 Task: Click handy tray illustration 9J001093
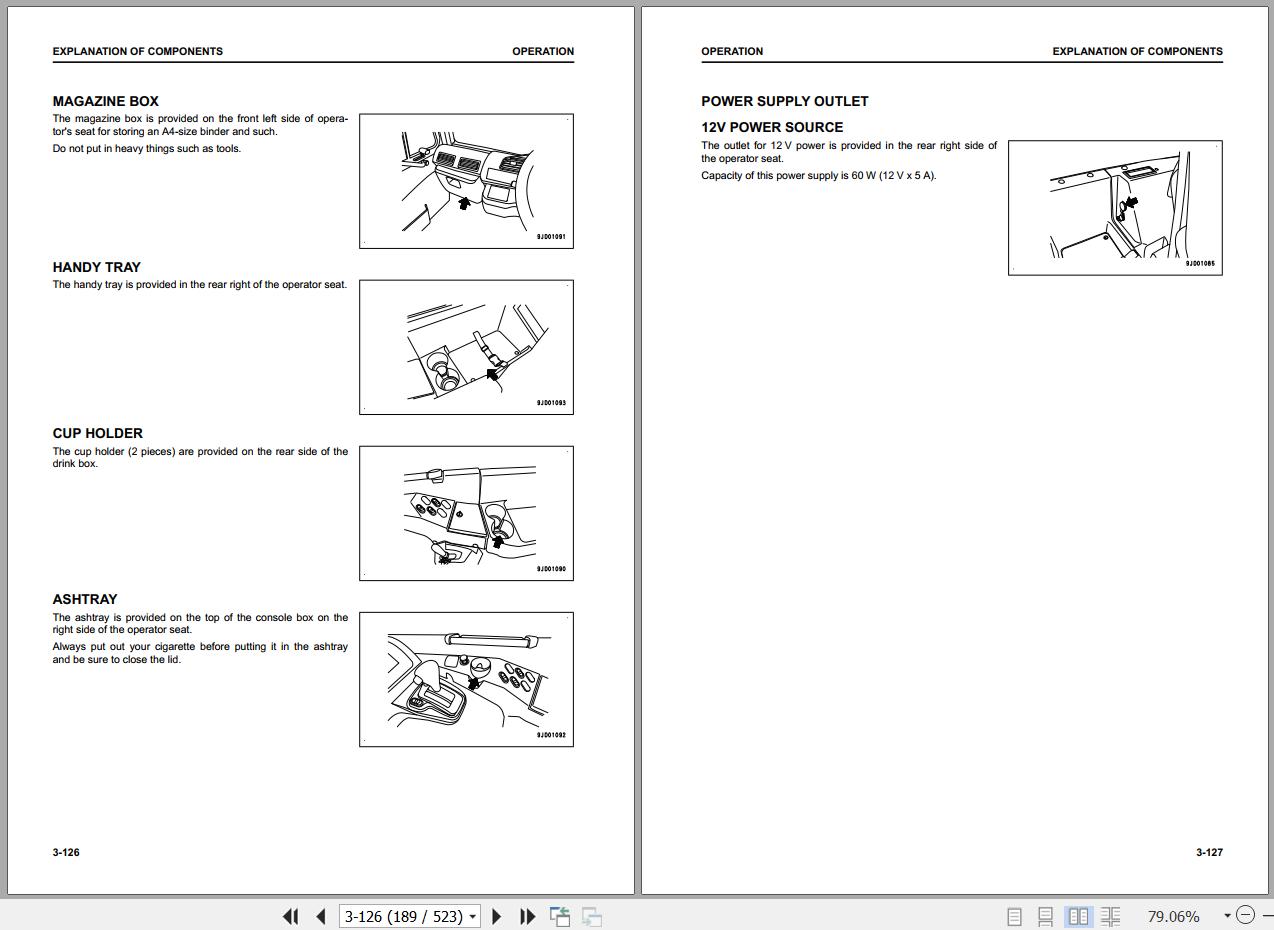point(466,347)
